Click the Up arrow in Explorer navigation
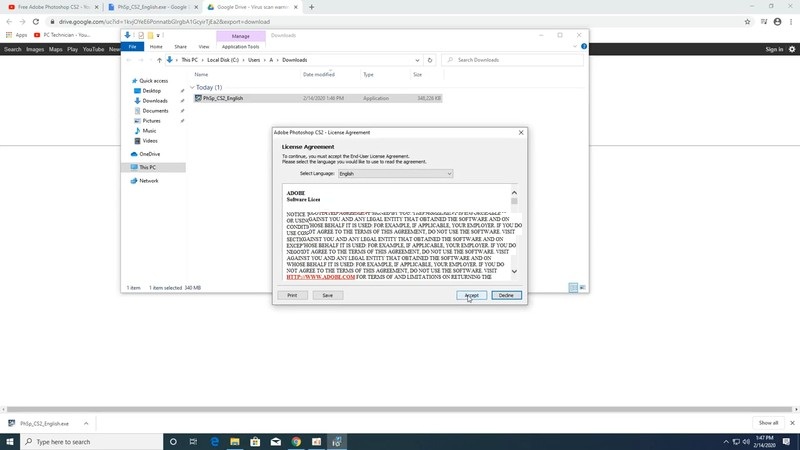Screen dimensions: 800x450 tap(157, 60)
